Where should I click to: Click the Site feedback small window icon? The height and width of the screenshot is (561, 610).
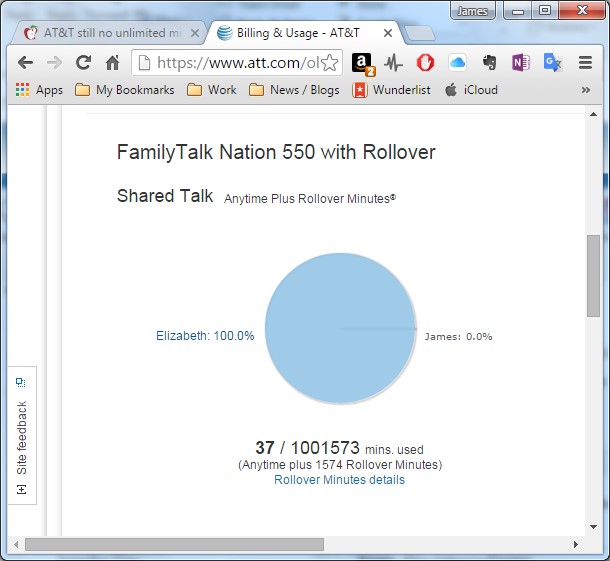tap(21, 382)
